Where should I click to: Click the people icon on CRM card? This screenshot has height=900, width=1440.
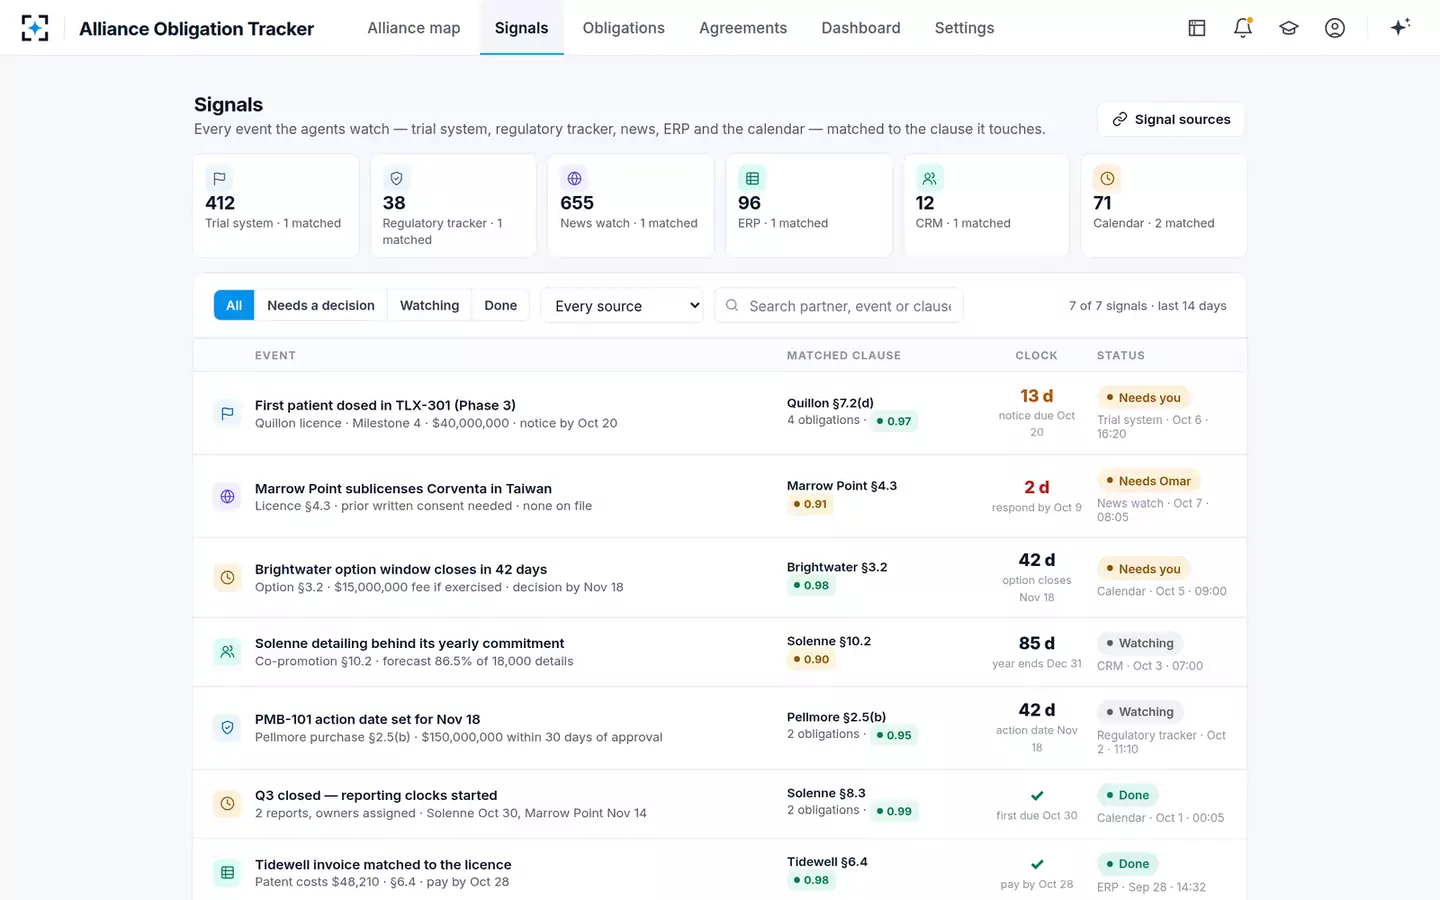coord(929,178)
